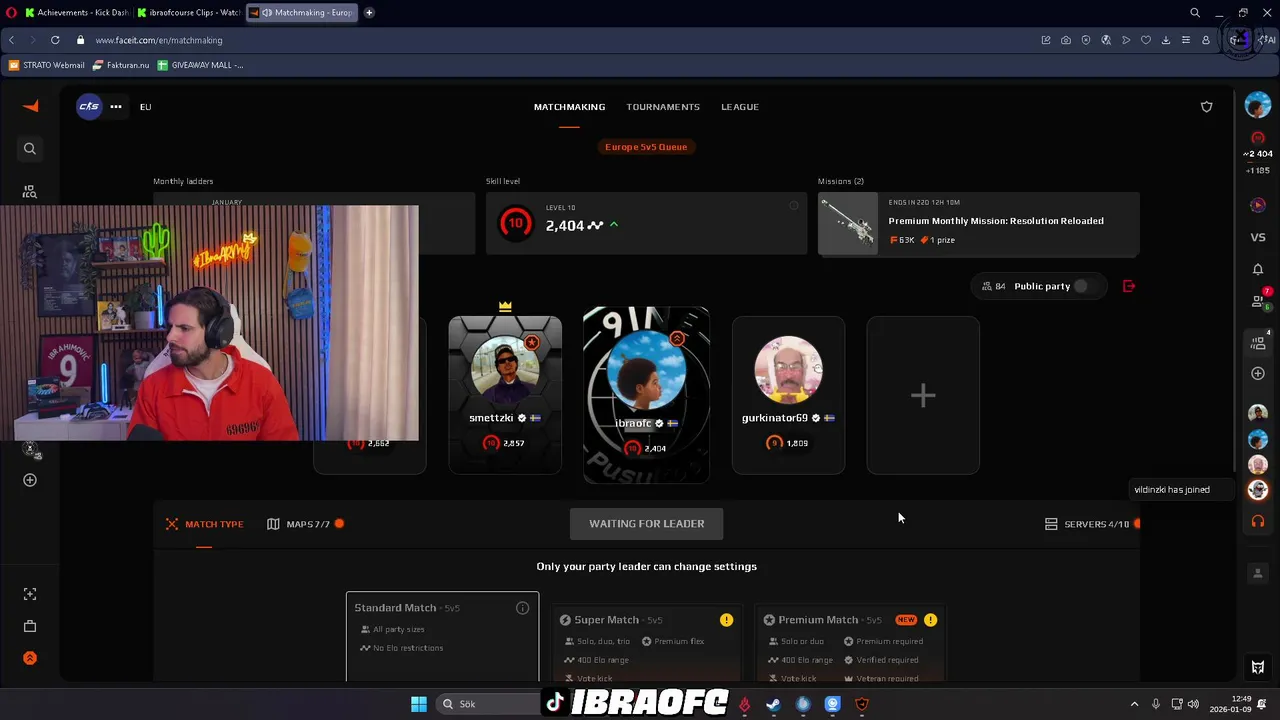Open the FACEIT mascot icon at bottom right

[x=1258, y=668]
